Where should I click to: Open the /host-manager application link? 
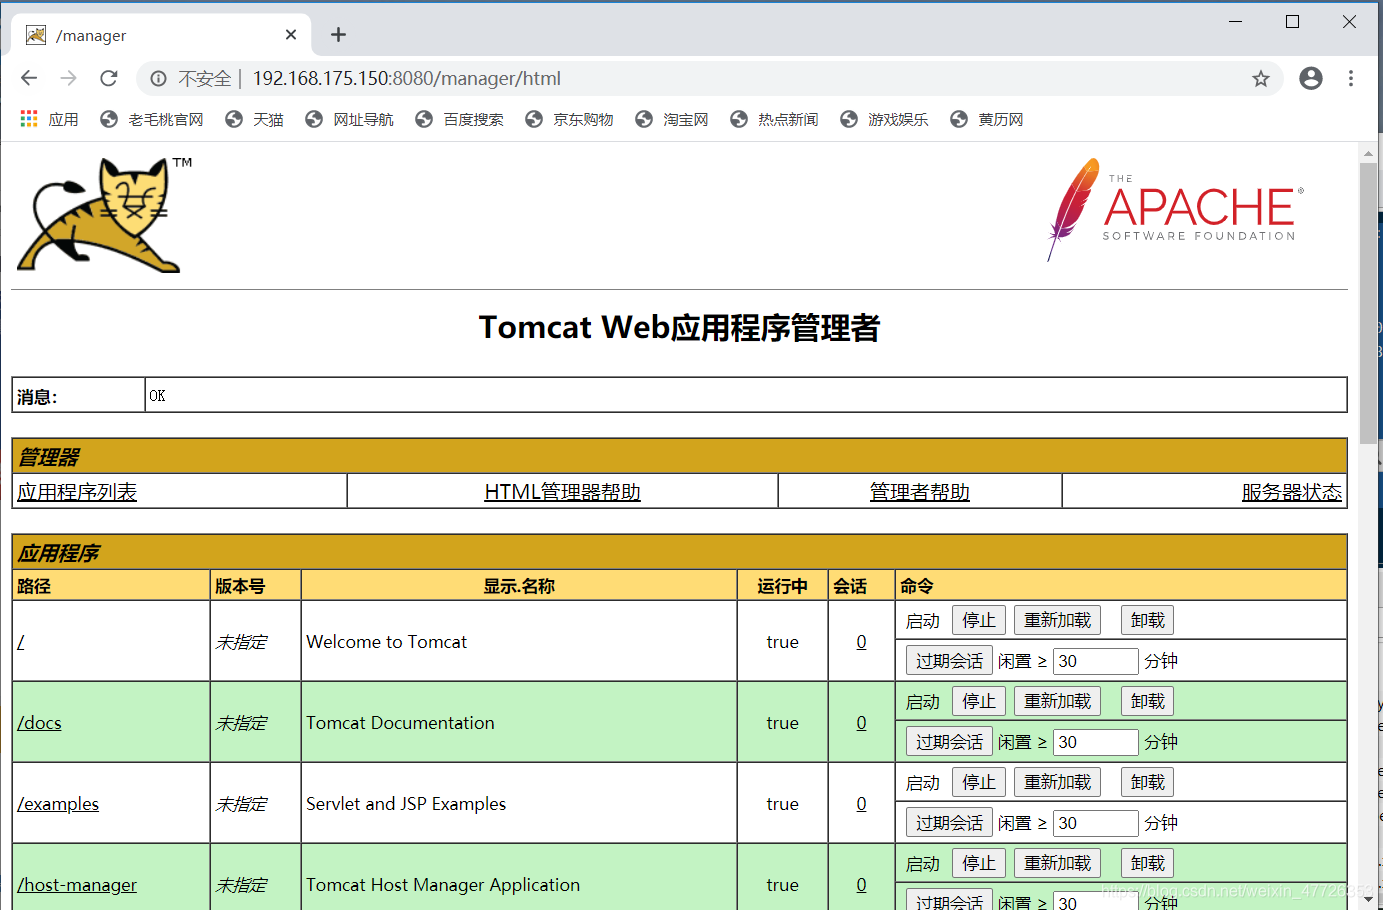click(x=77, y=885)
